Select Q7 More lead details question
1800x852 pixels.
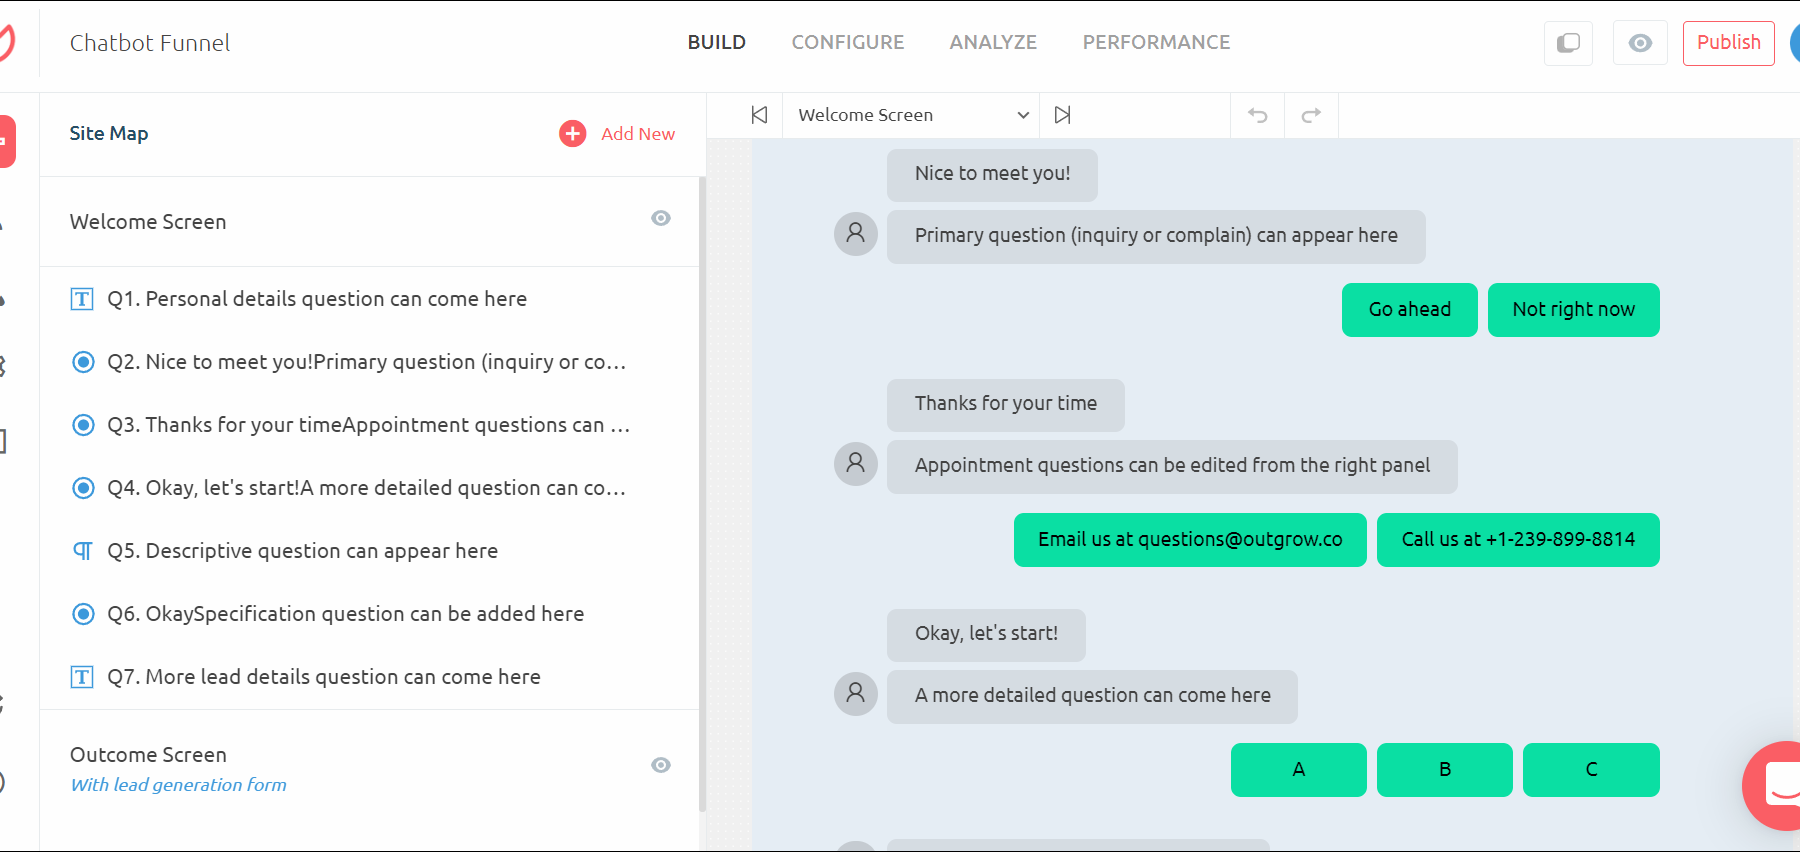click(x=323, y=677)
